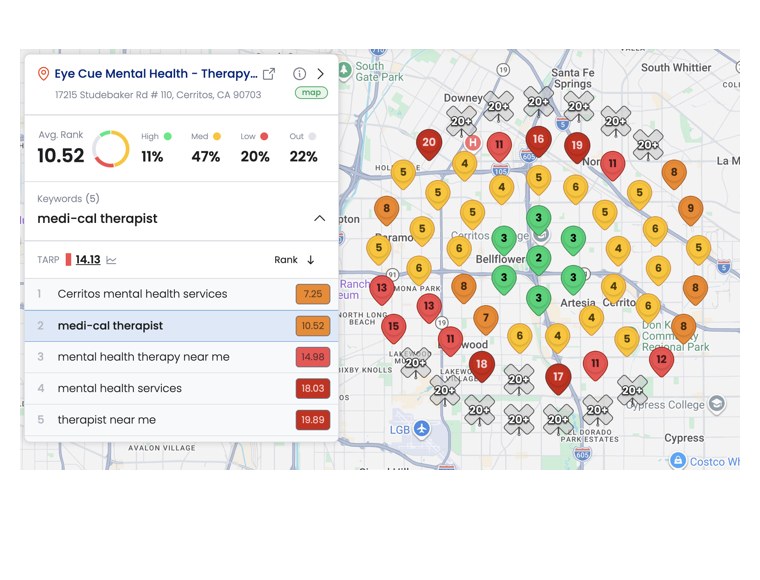Click the location pin icon before Eye Cue
760x580 pixels.
coord(43,74)
